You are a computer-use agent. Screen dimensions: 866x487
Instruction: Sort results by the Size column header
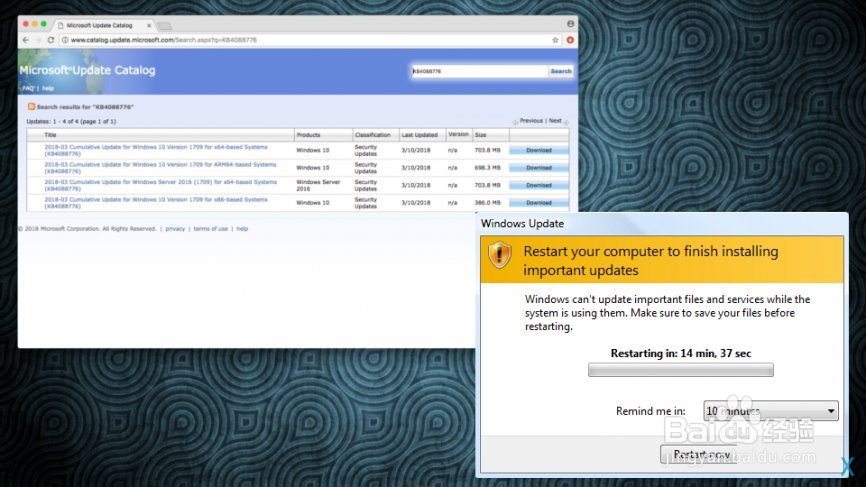480,135
